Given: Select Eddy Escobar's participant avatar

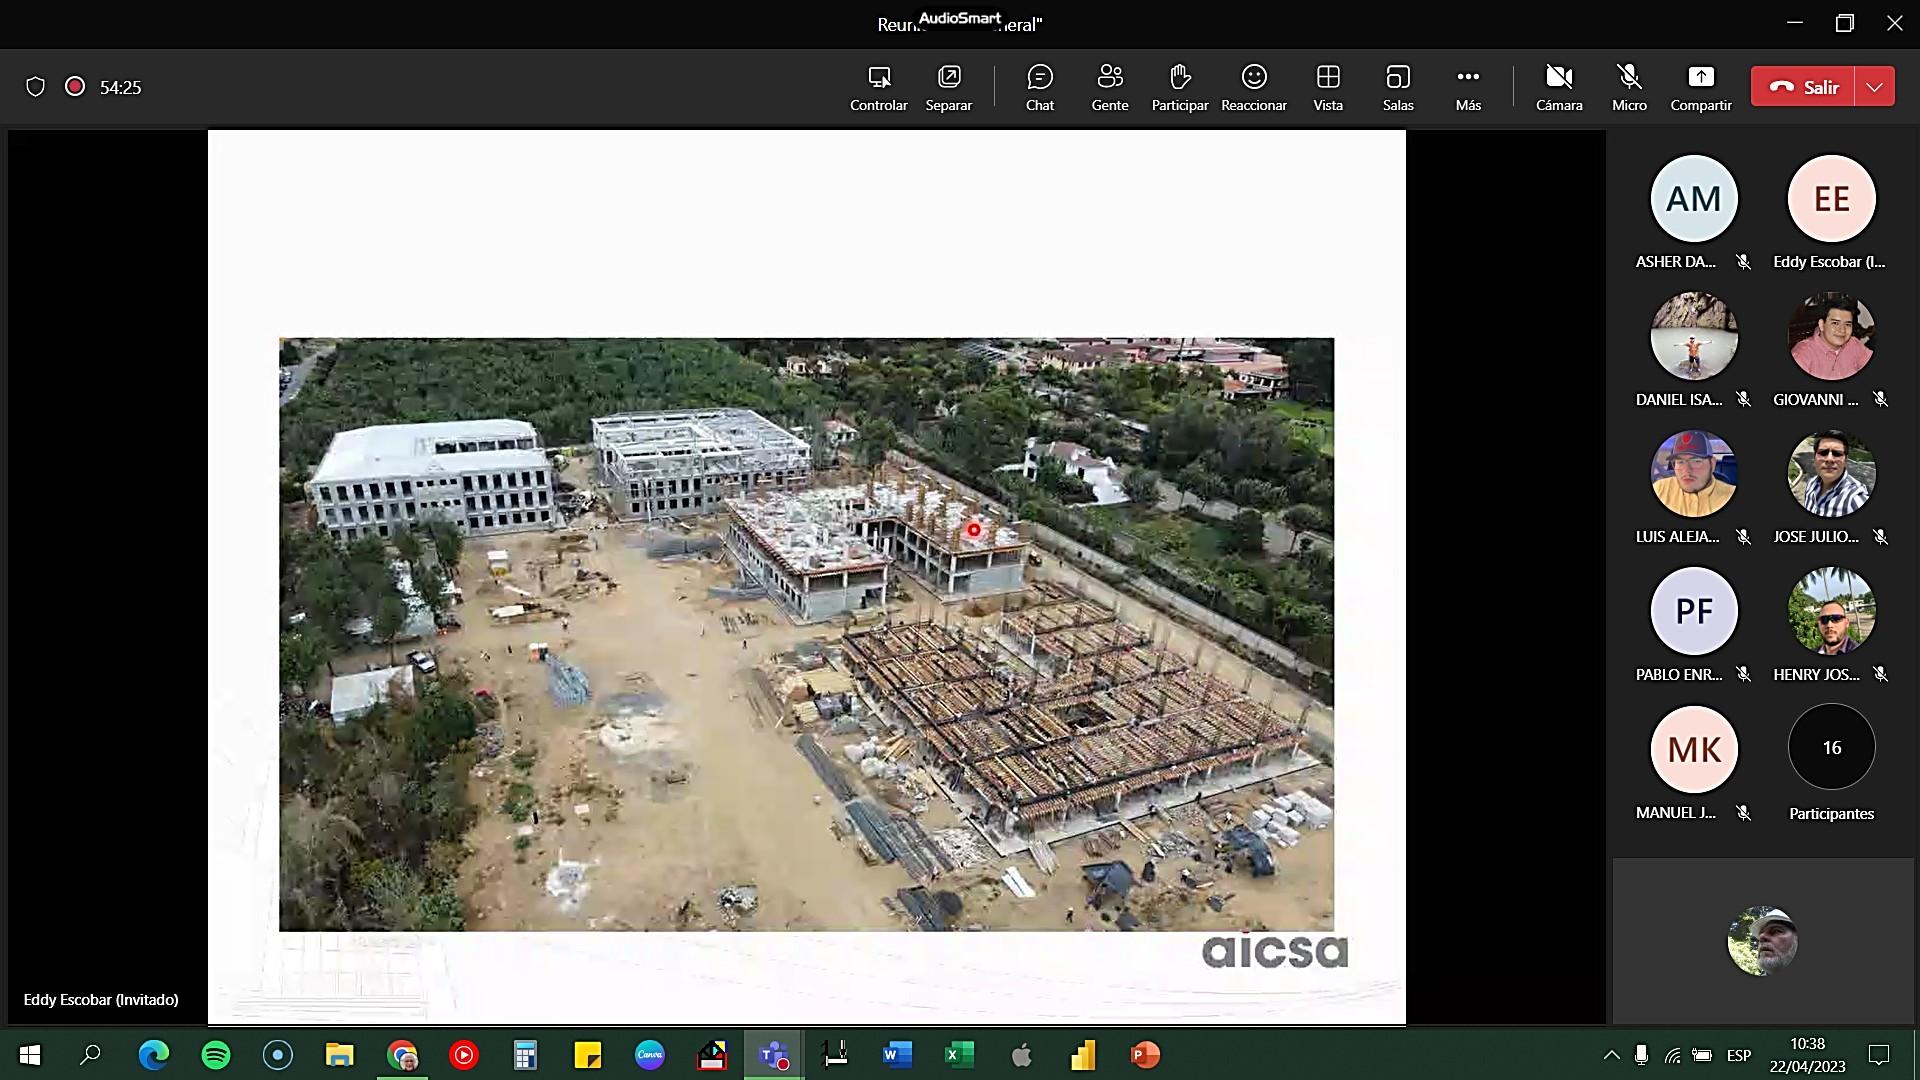Looking at the screenshot, I should pyautogui.click(x=1831, y=199).
